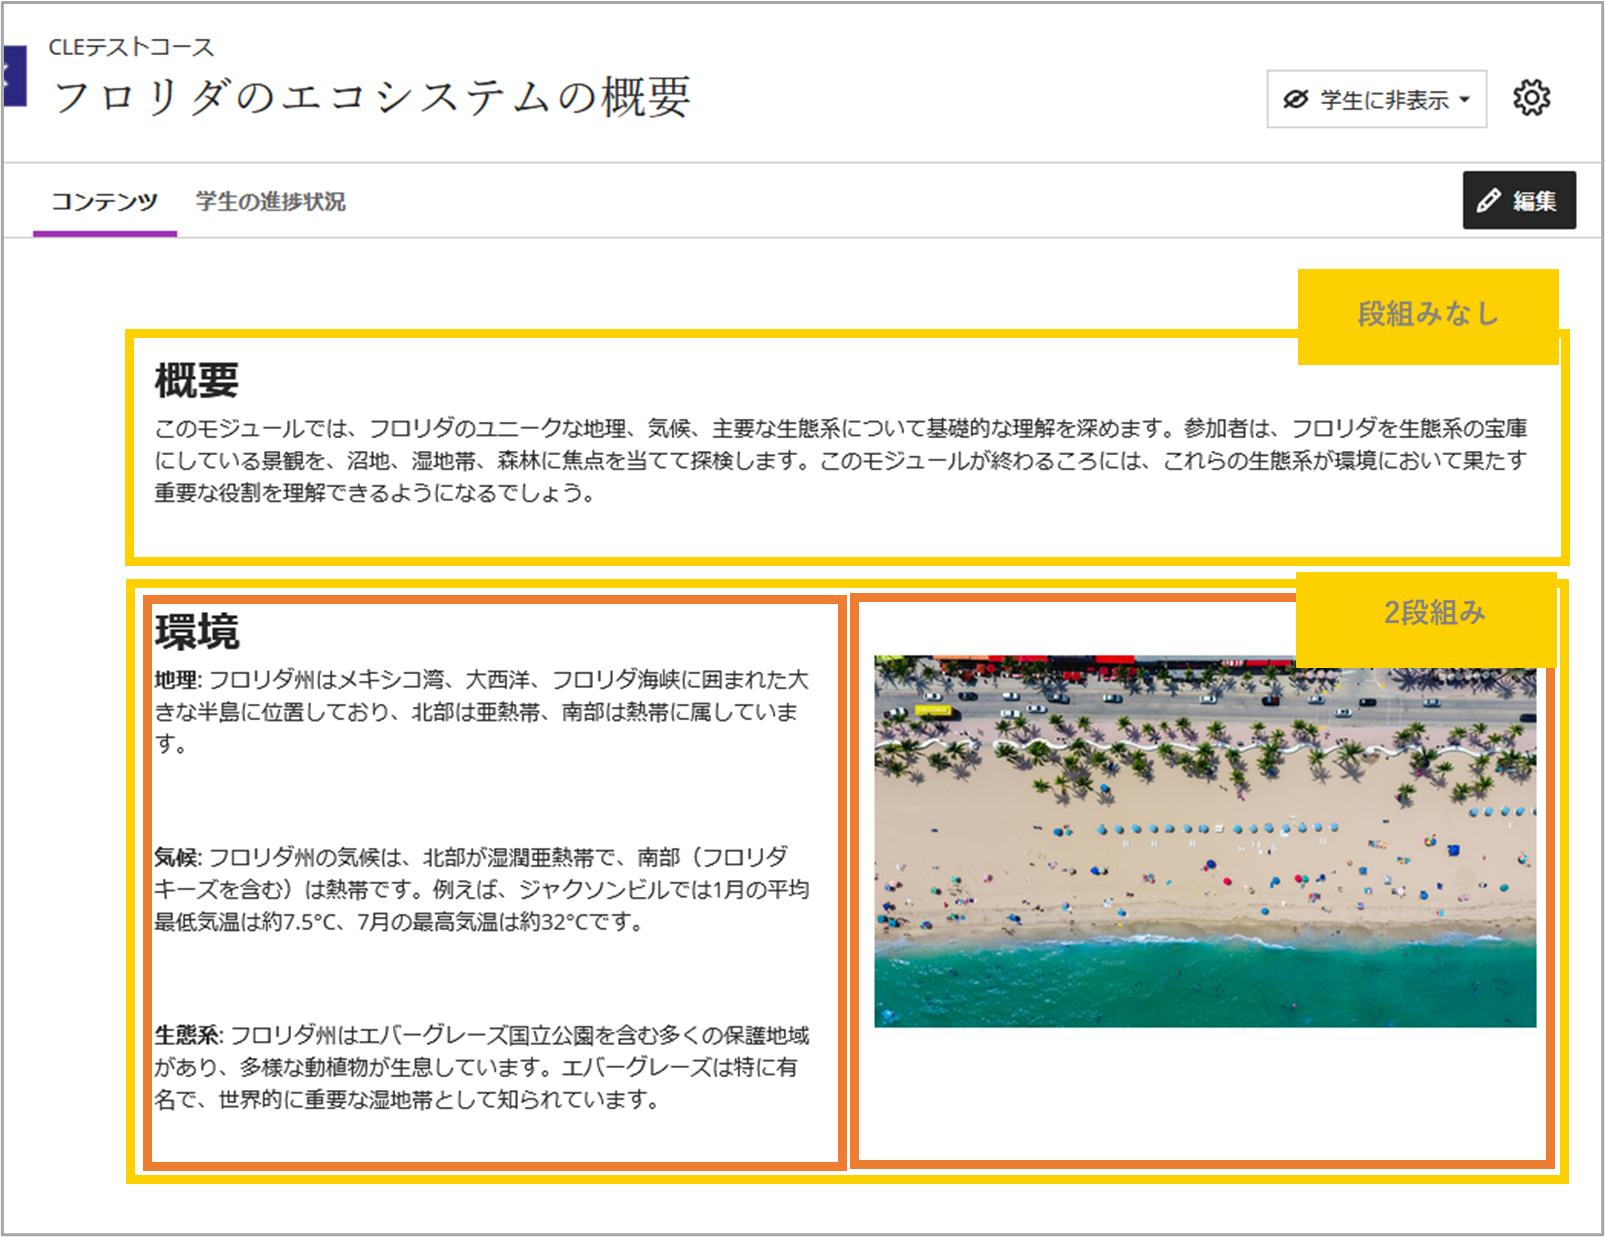Click the CLEテストコース course link

pos(131,47)
